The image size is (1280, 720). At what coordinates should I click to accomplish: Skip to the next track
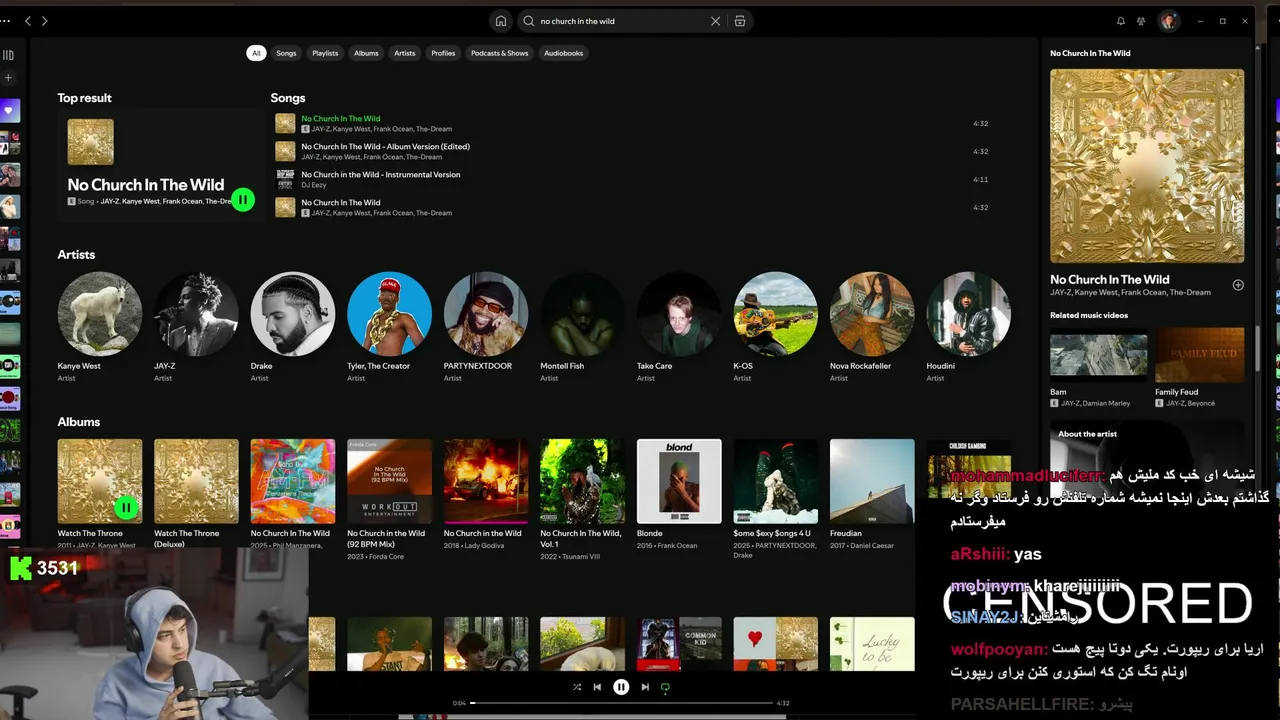click(645, 687)
